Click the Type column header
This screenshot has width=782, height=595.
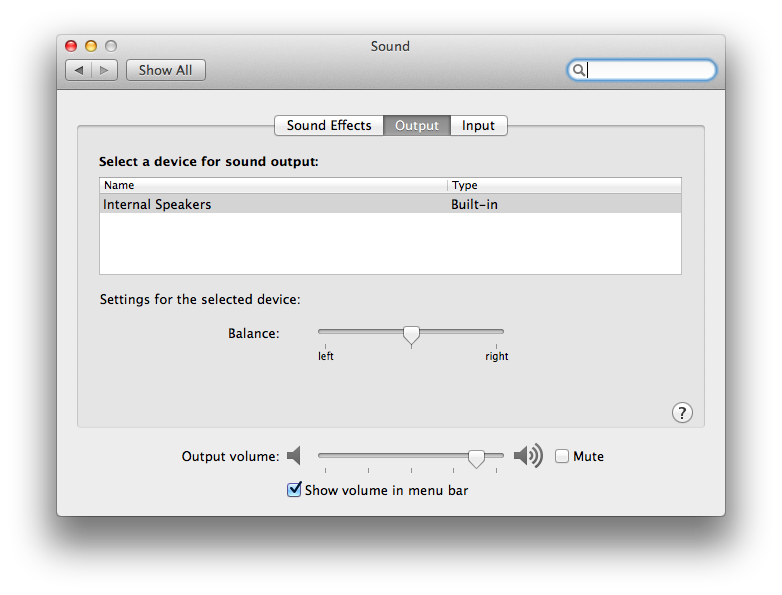point(565,185)
